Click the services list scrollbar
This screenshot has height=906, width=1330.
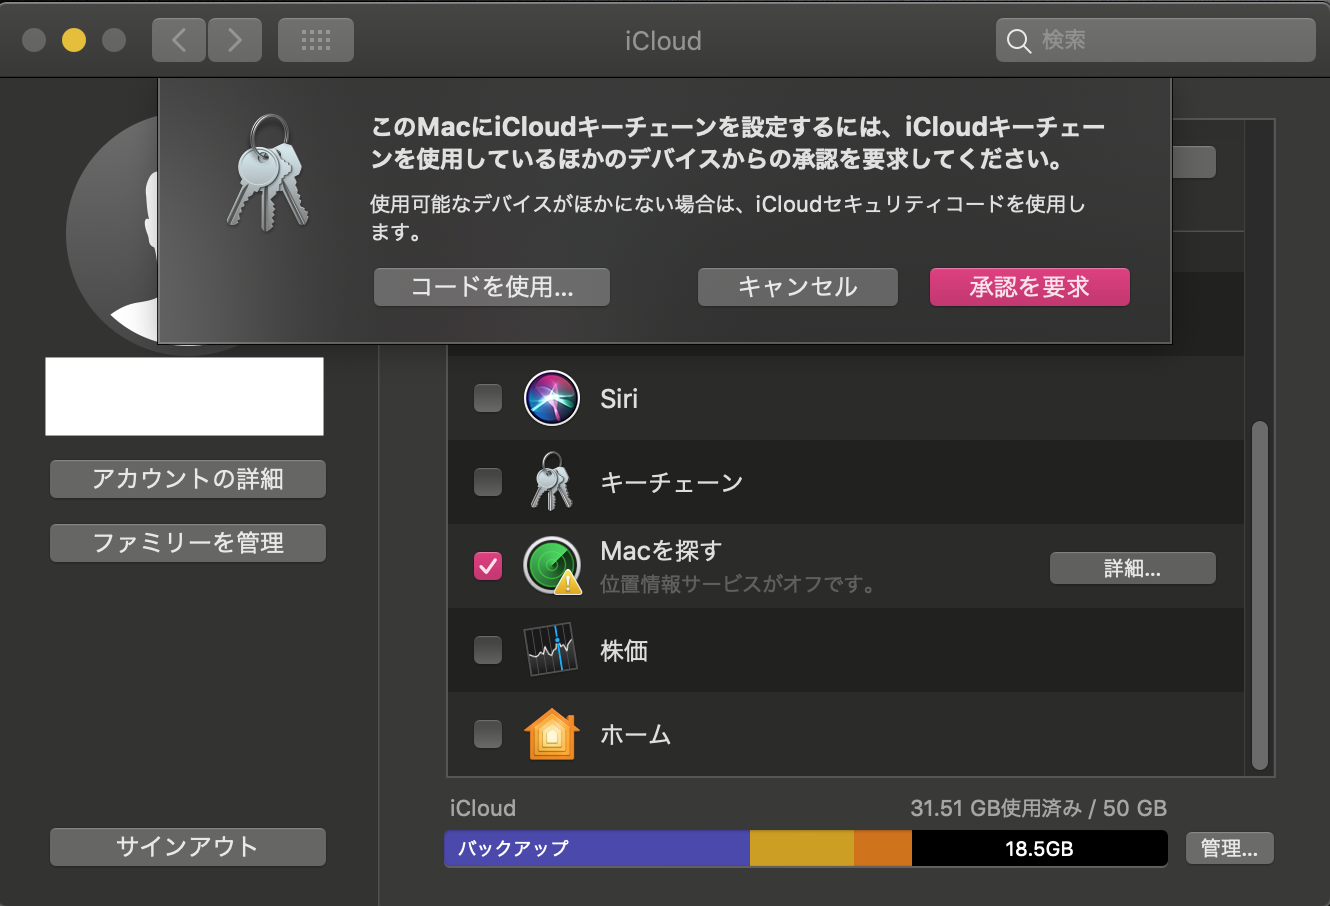[x=1260, y=595]
